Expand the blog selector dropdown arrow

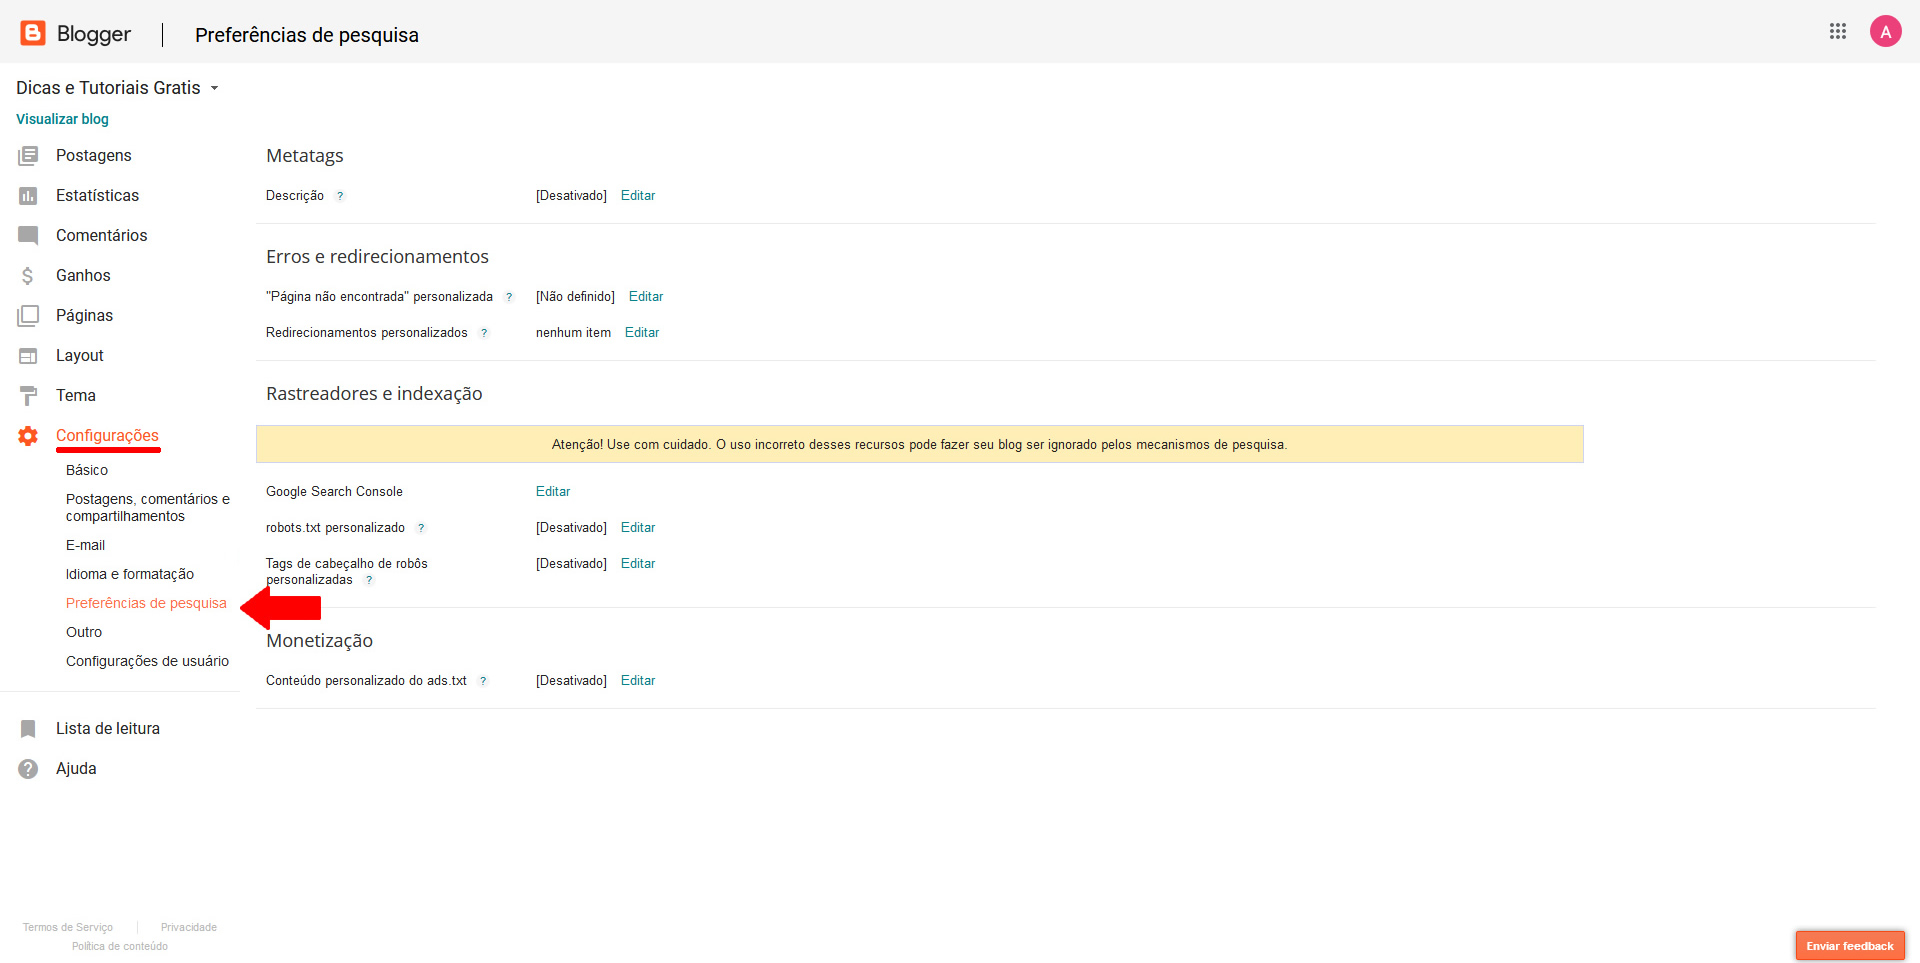pyautogui.click(x=214, y=88)
